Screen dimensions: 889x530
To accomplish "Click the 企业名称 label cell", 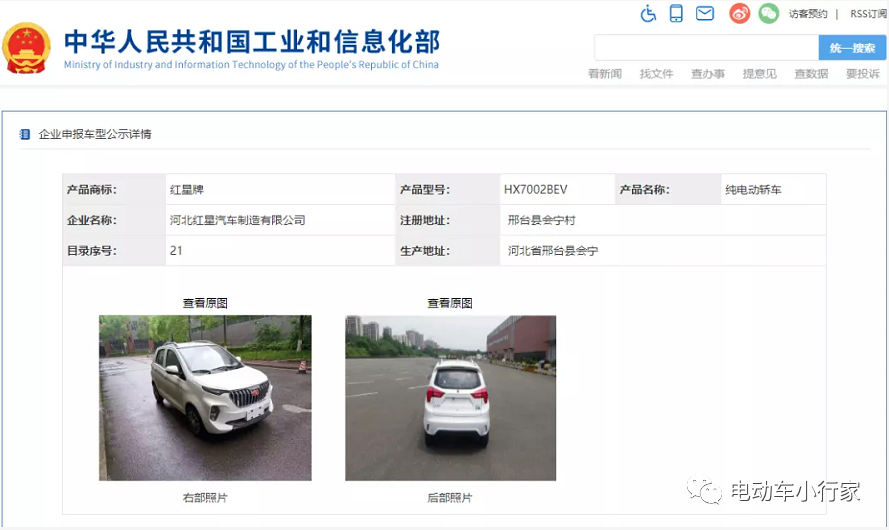I will 114,221.
